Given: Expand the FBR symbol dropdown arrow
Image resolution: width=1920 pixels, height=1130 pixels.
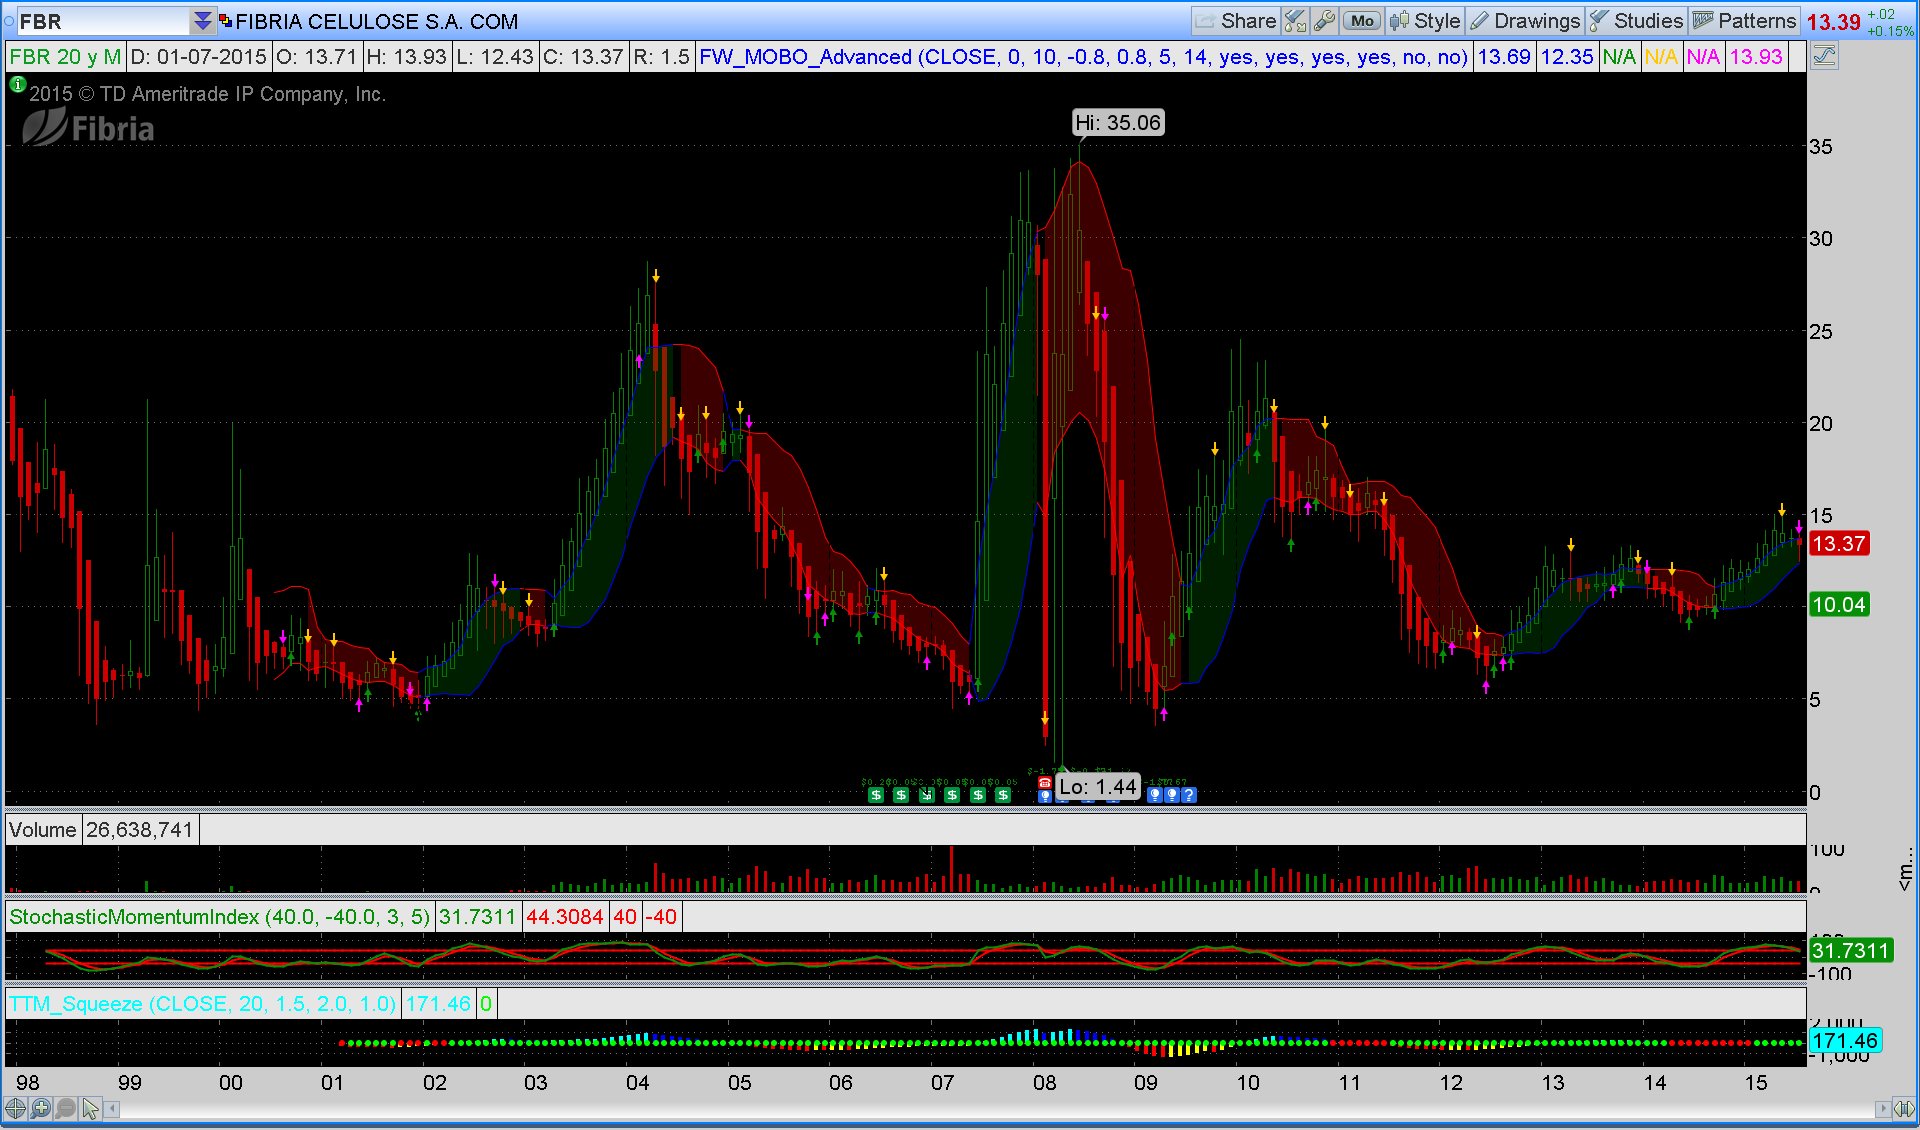Looking at the screenshot, I should pyautogui.click(x=203, y=21).
